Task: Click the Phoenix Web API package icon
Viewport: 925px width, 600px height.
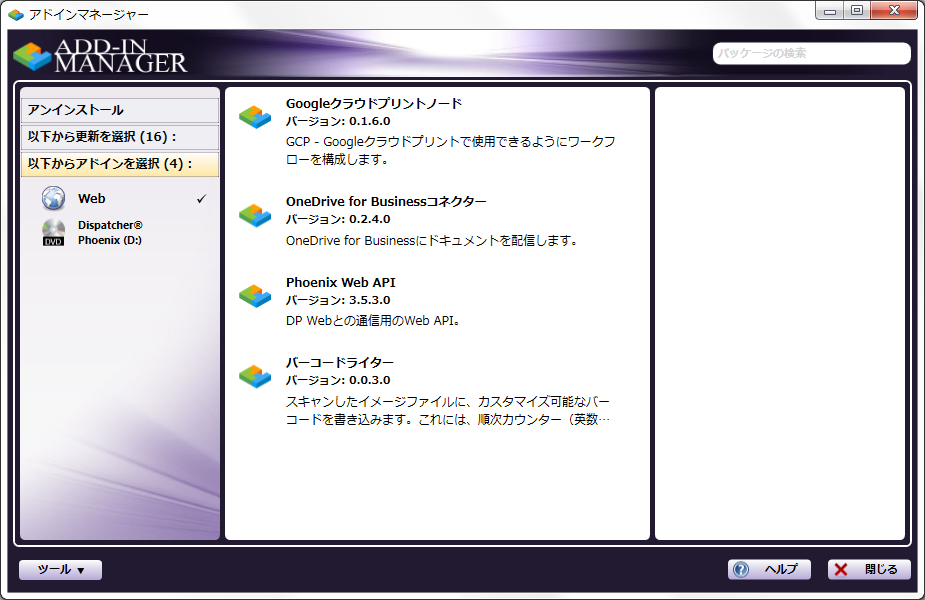Action: pyautogui.click(x=255, y=296)
